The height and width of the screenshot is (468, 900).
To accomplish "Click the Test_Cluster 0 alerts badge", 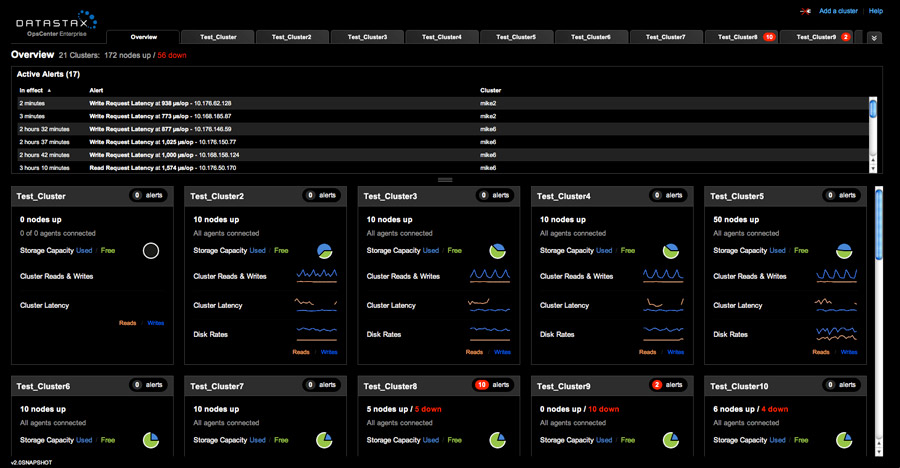I will coord(148,195).
